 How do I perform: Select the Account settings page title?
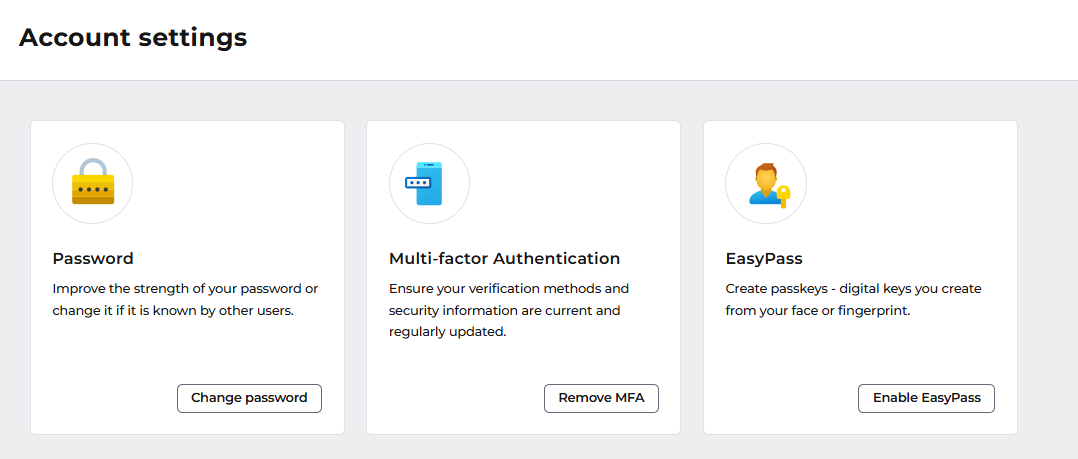tap(133, 37)
